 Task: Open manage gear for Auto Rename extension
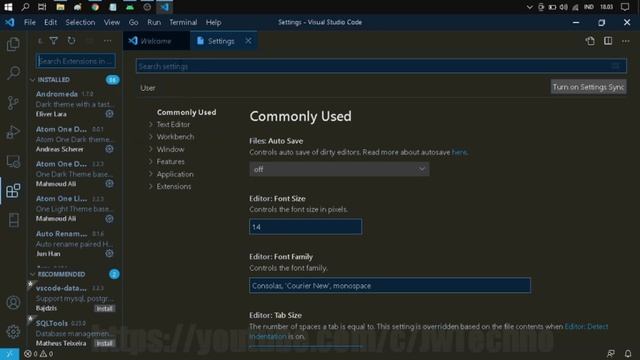pyautogui.click(x=109, y=253)
